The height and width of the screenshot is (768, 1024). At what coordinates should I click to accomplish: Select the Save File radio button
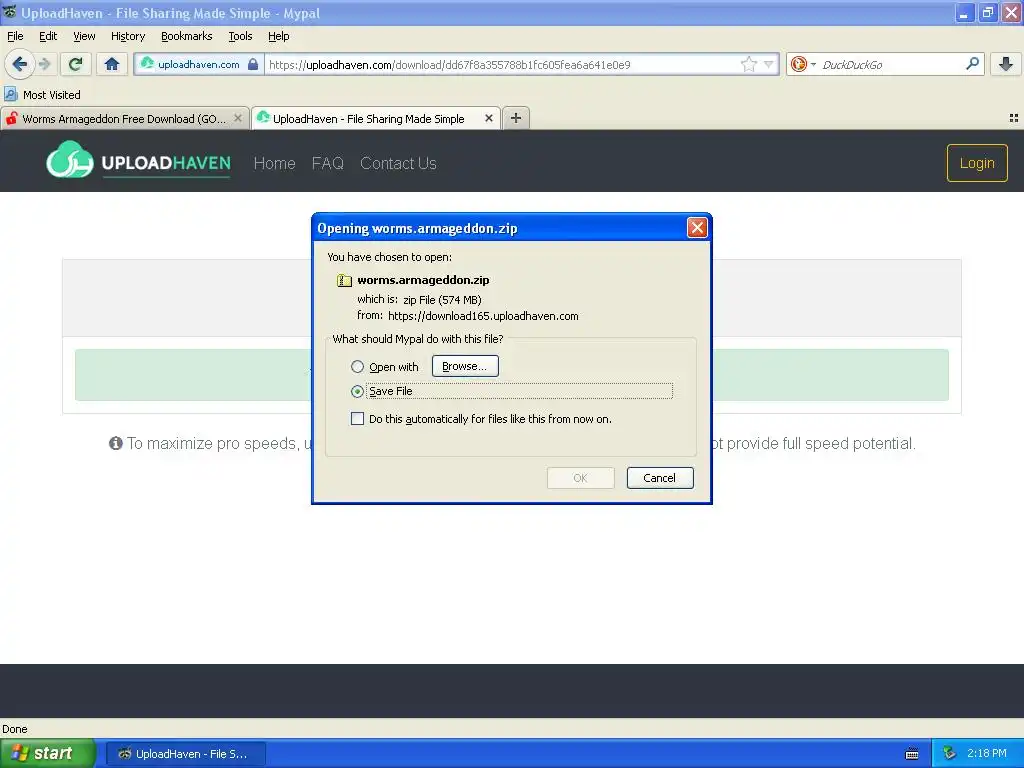click(357, 391)
